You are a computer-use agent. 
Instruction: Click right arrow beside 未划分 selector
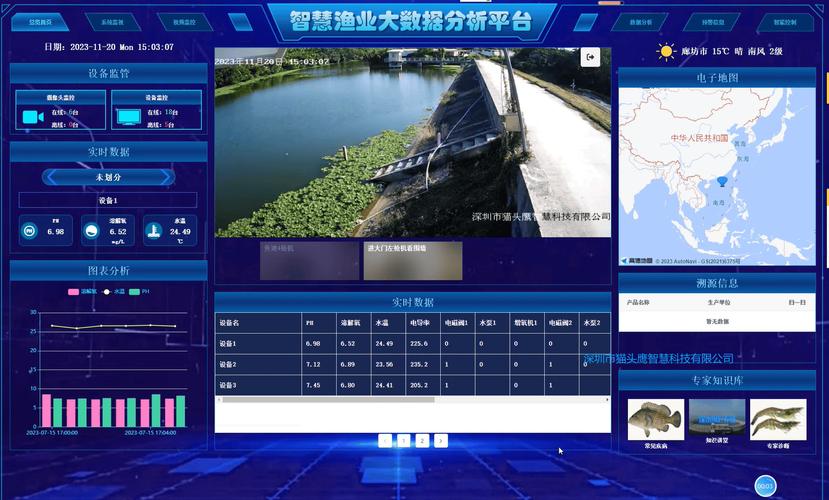coord(166,177)
